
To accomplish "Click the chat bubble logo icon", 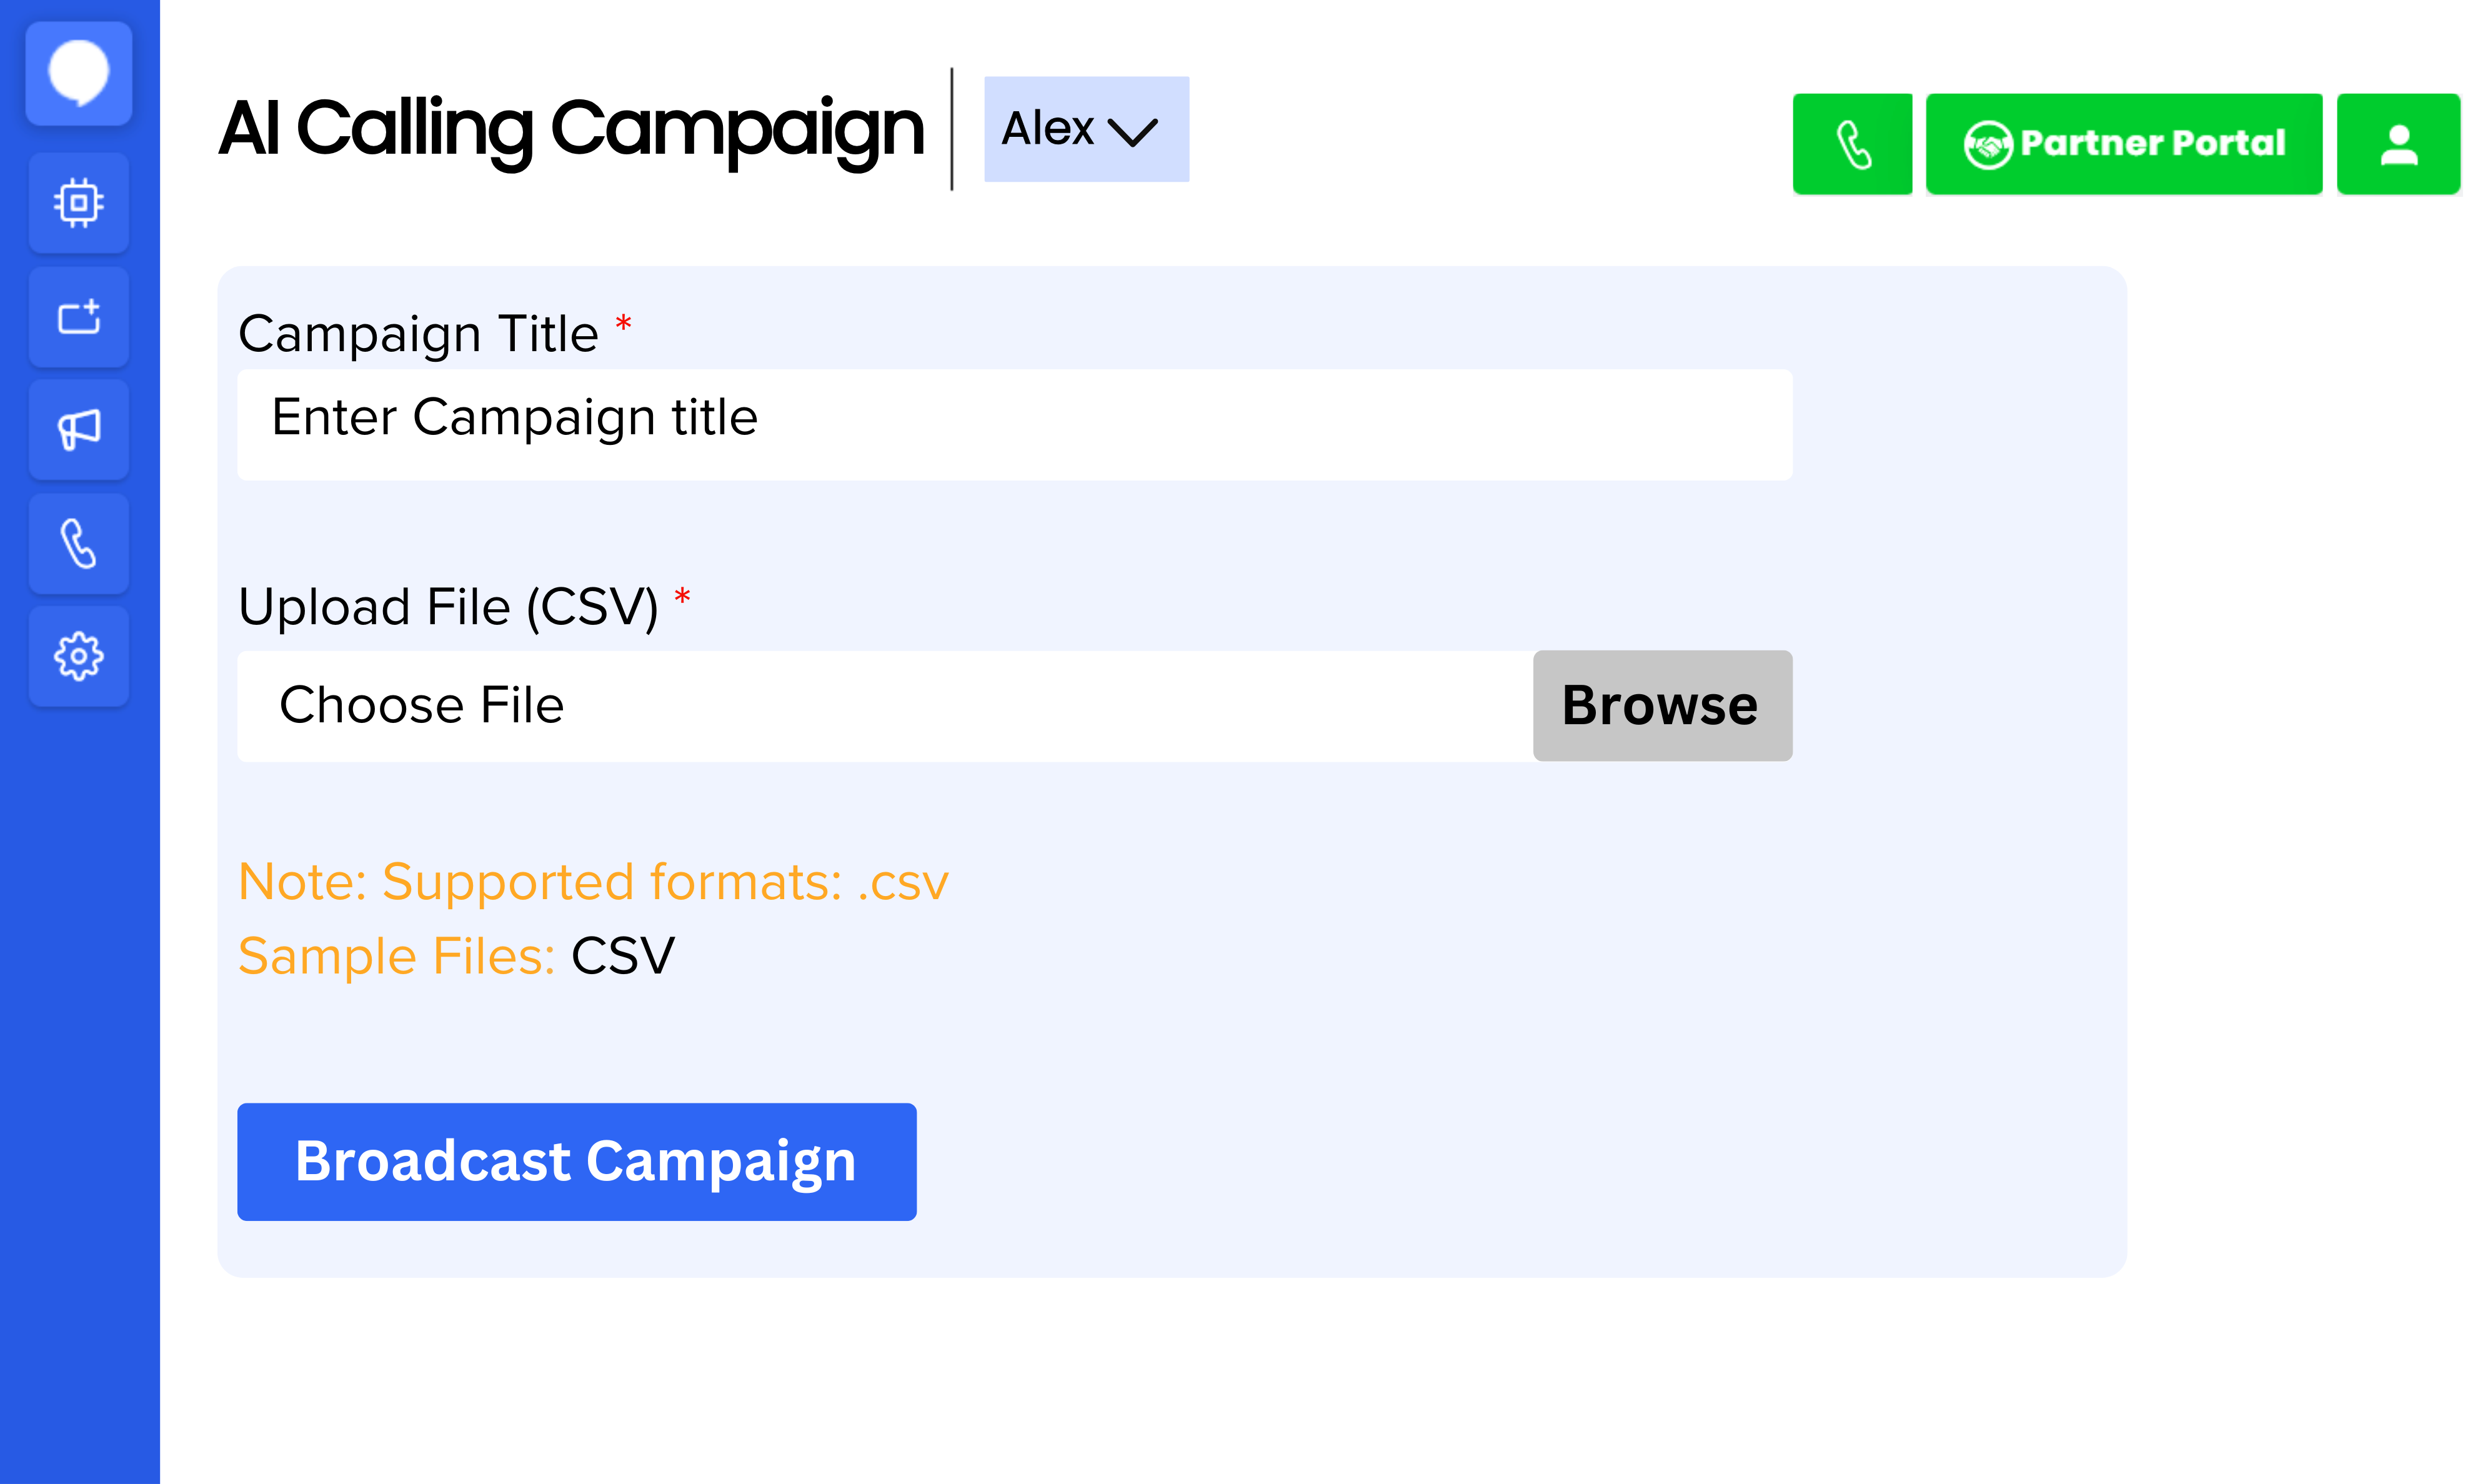I will (x=78, y=73).
